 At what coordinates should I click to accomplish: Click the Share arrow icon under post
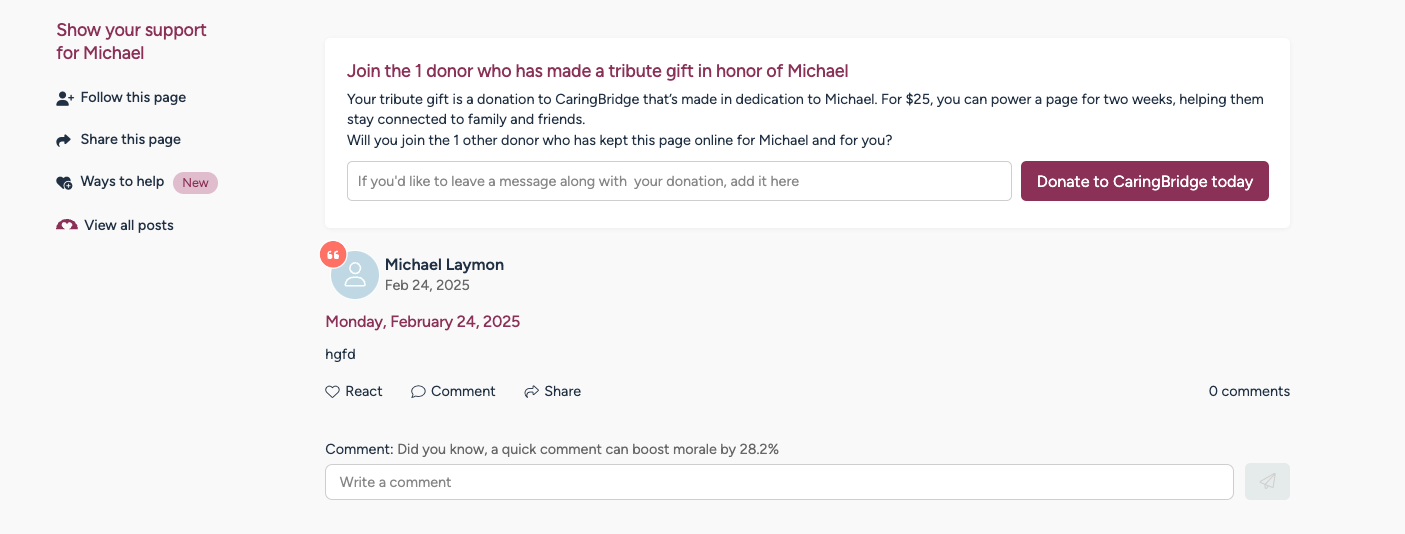pyautogui.click(x=532, y=392)
